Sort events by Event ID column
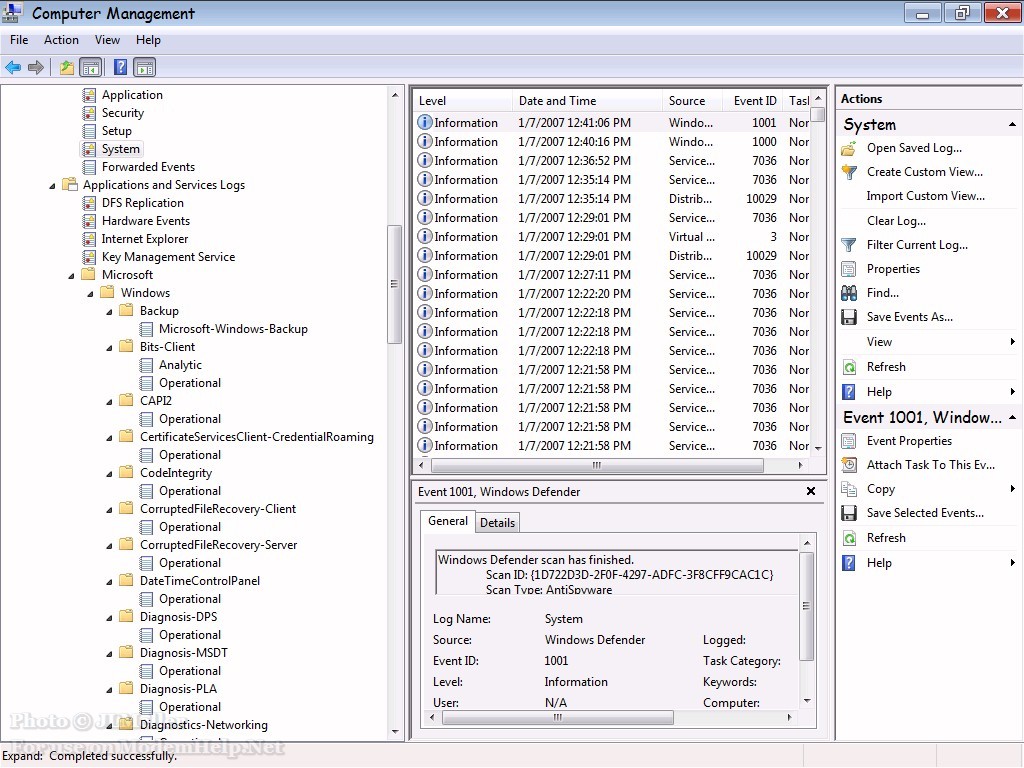Screen dimensions: 1024x768 [x=754, y=101]
